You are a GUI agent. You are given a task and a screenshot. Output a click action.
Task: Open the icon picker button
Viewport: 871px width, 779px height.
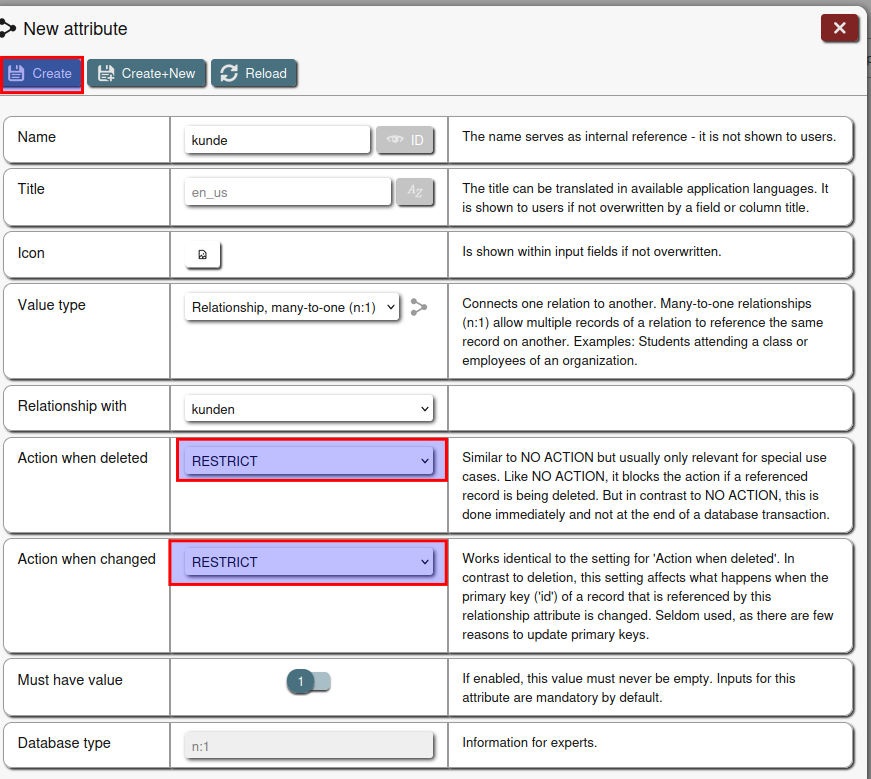203,255
